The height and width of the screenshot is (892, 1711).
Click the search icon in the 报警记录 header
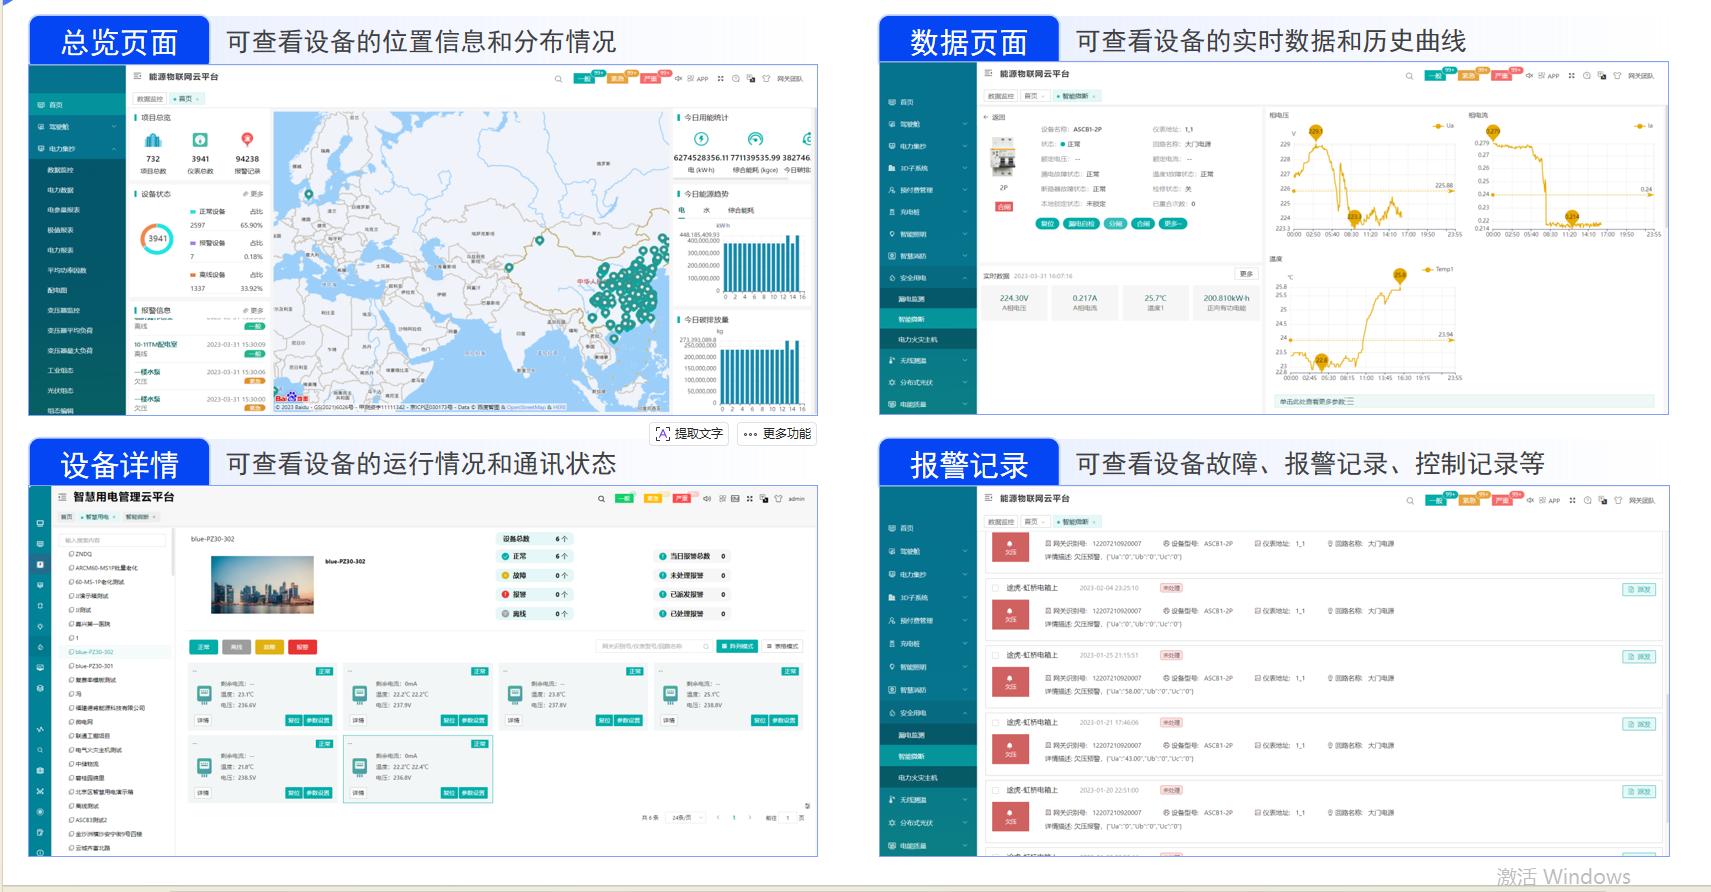point(1410,500)
